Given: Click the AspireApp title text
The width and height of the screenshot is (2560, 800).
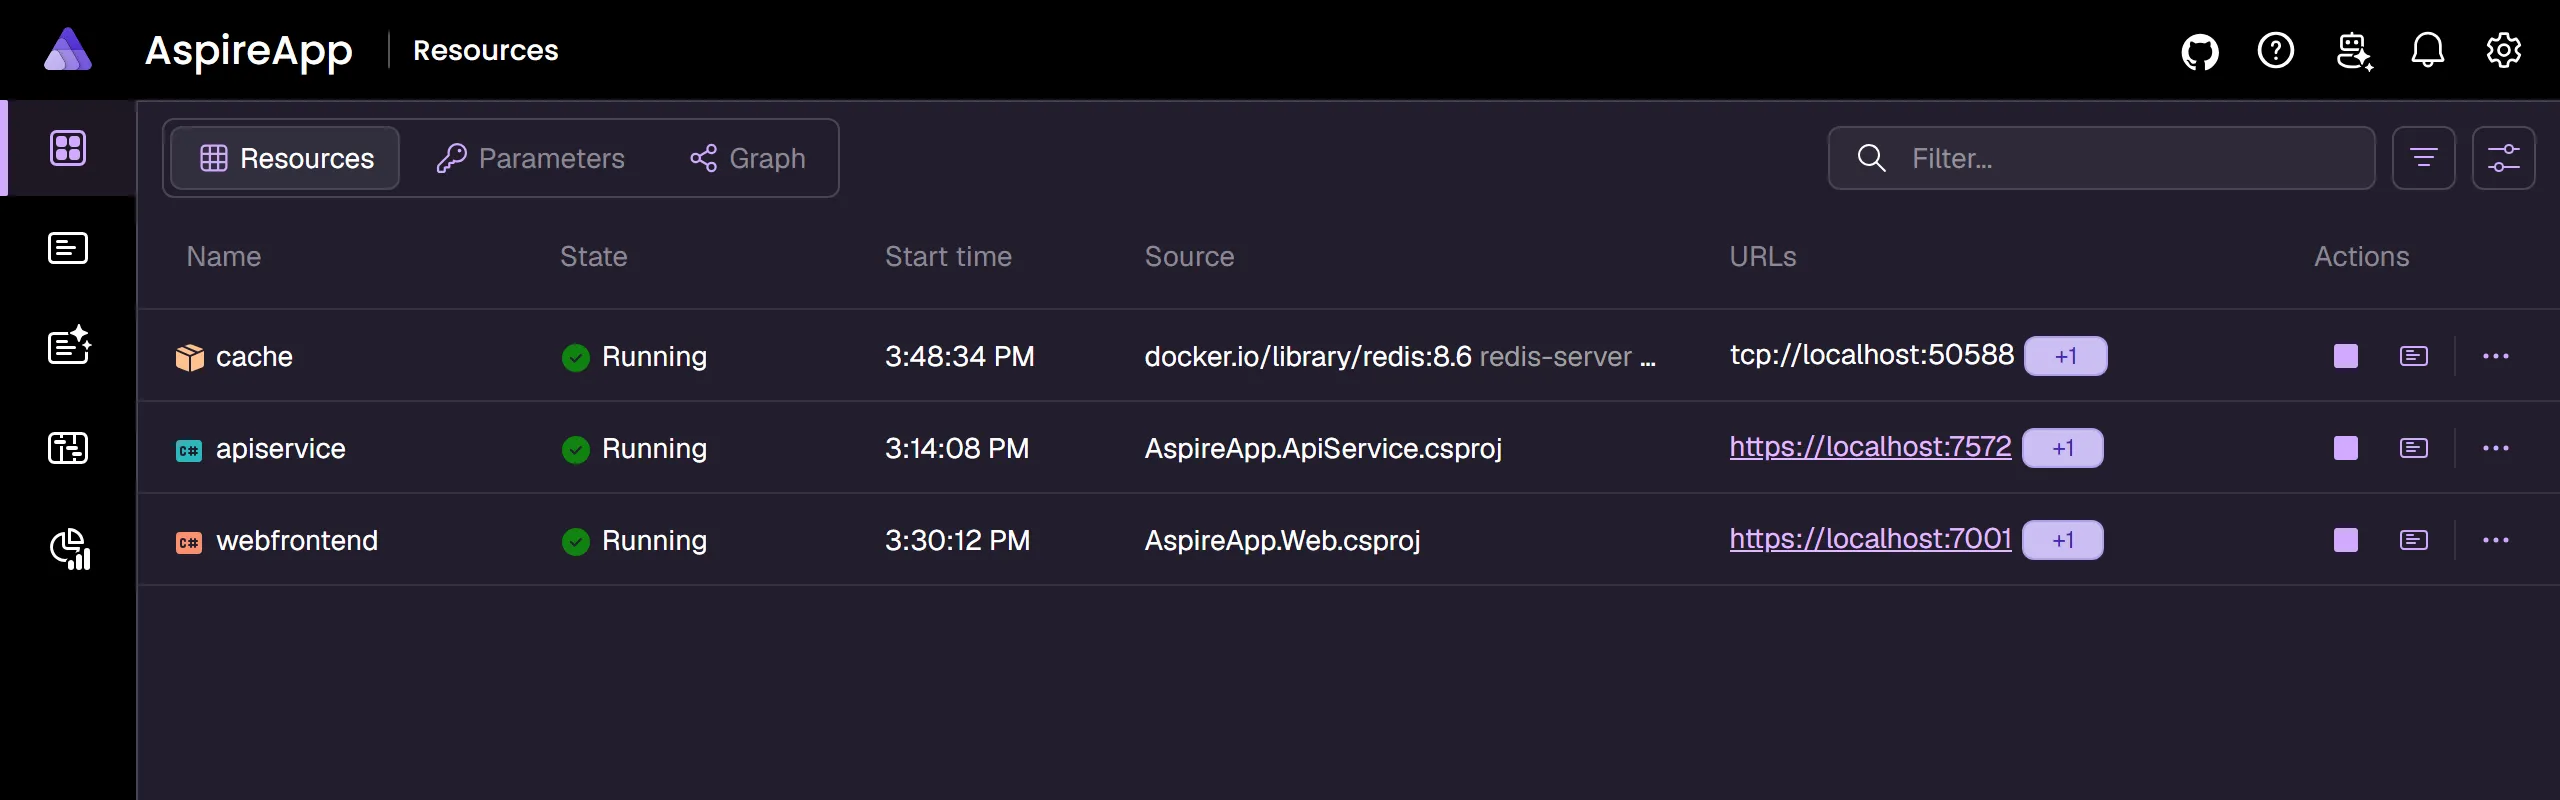Looking at the screenshot, I should pyautogui.click(x=249, y=51).
